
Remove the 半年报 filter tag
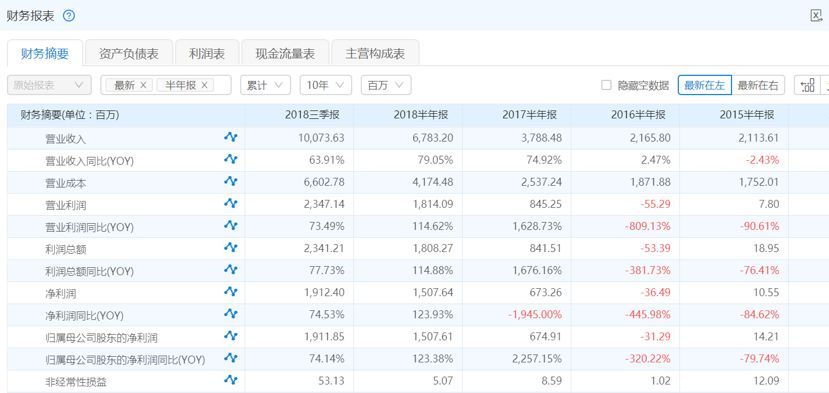coord(205,85)
